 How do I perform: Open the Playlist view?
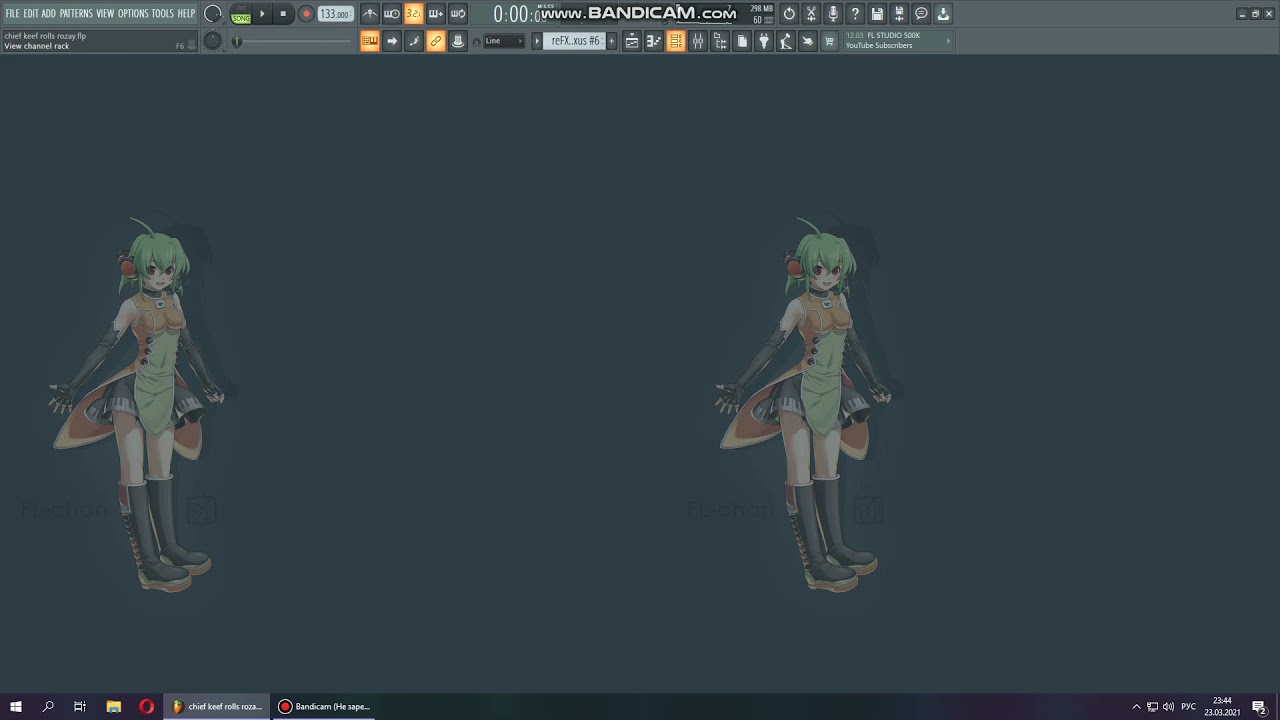tap(632, 41)
